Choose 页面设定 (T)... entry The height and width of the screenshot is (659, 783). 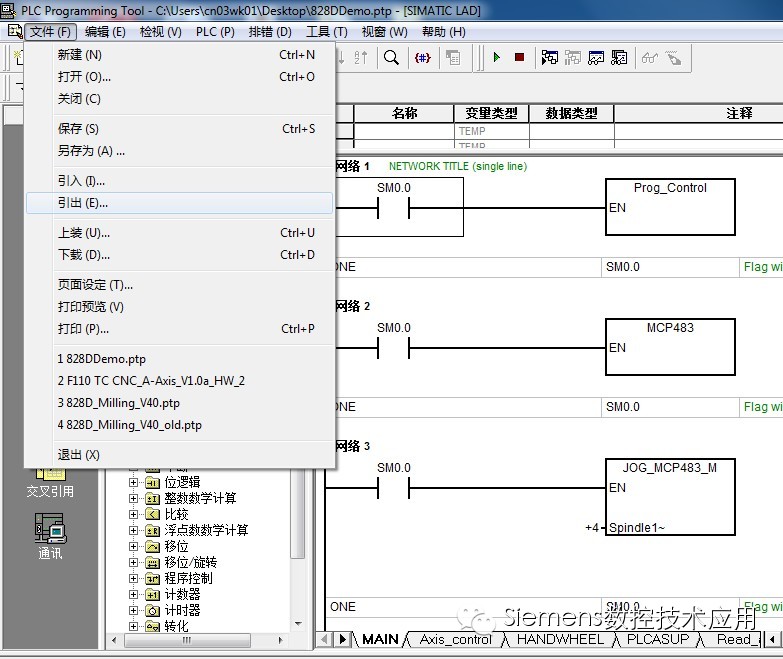pos(180,285)
